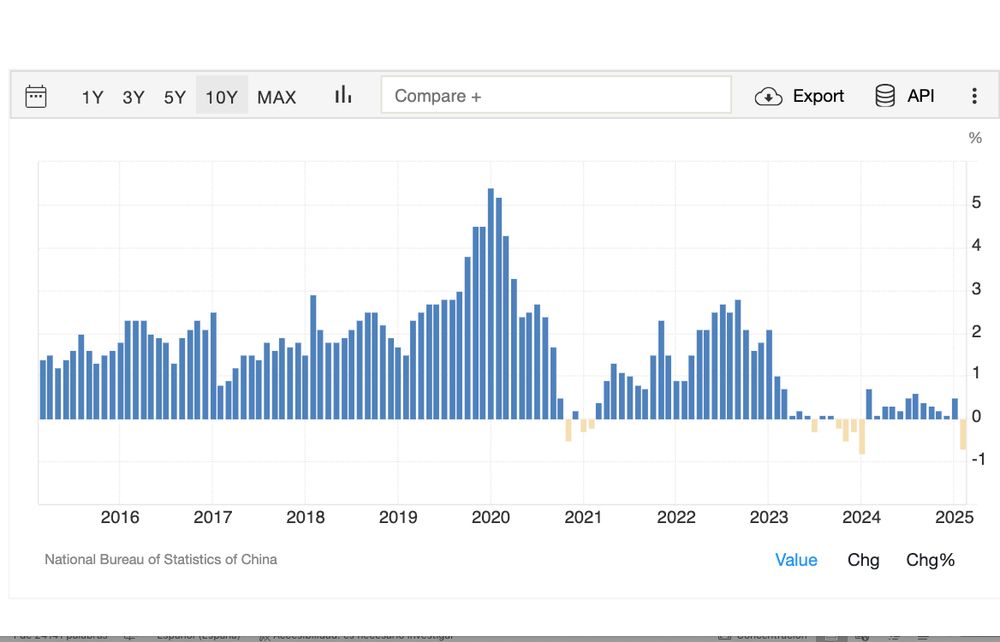This screenshot has height=642, width=1000.
Task: Switch chart to Chg% view
Action: click(x=930, y=560)
